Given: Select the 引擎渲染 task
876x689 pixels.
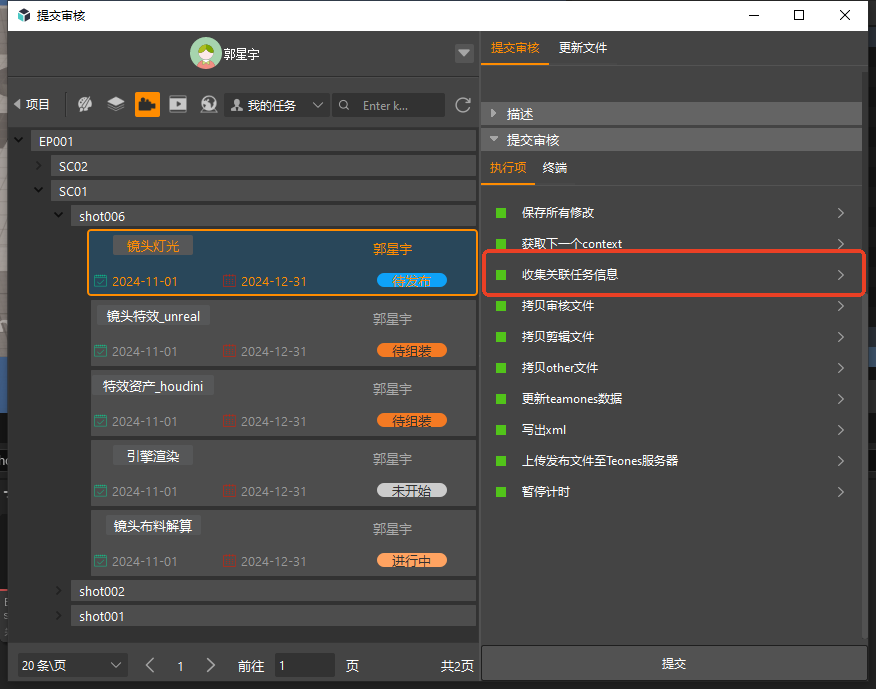Looking at the screenshot, I should pyautogui.click(x=283, y=473).
